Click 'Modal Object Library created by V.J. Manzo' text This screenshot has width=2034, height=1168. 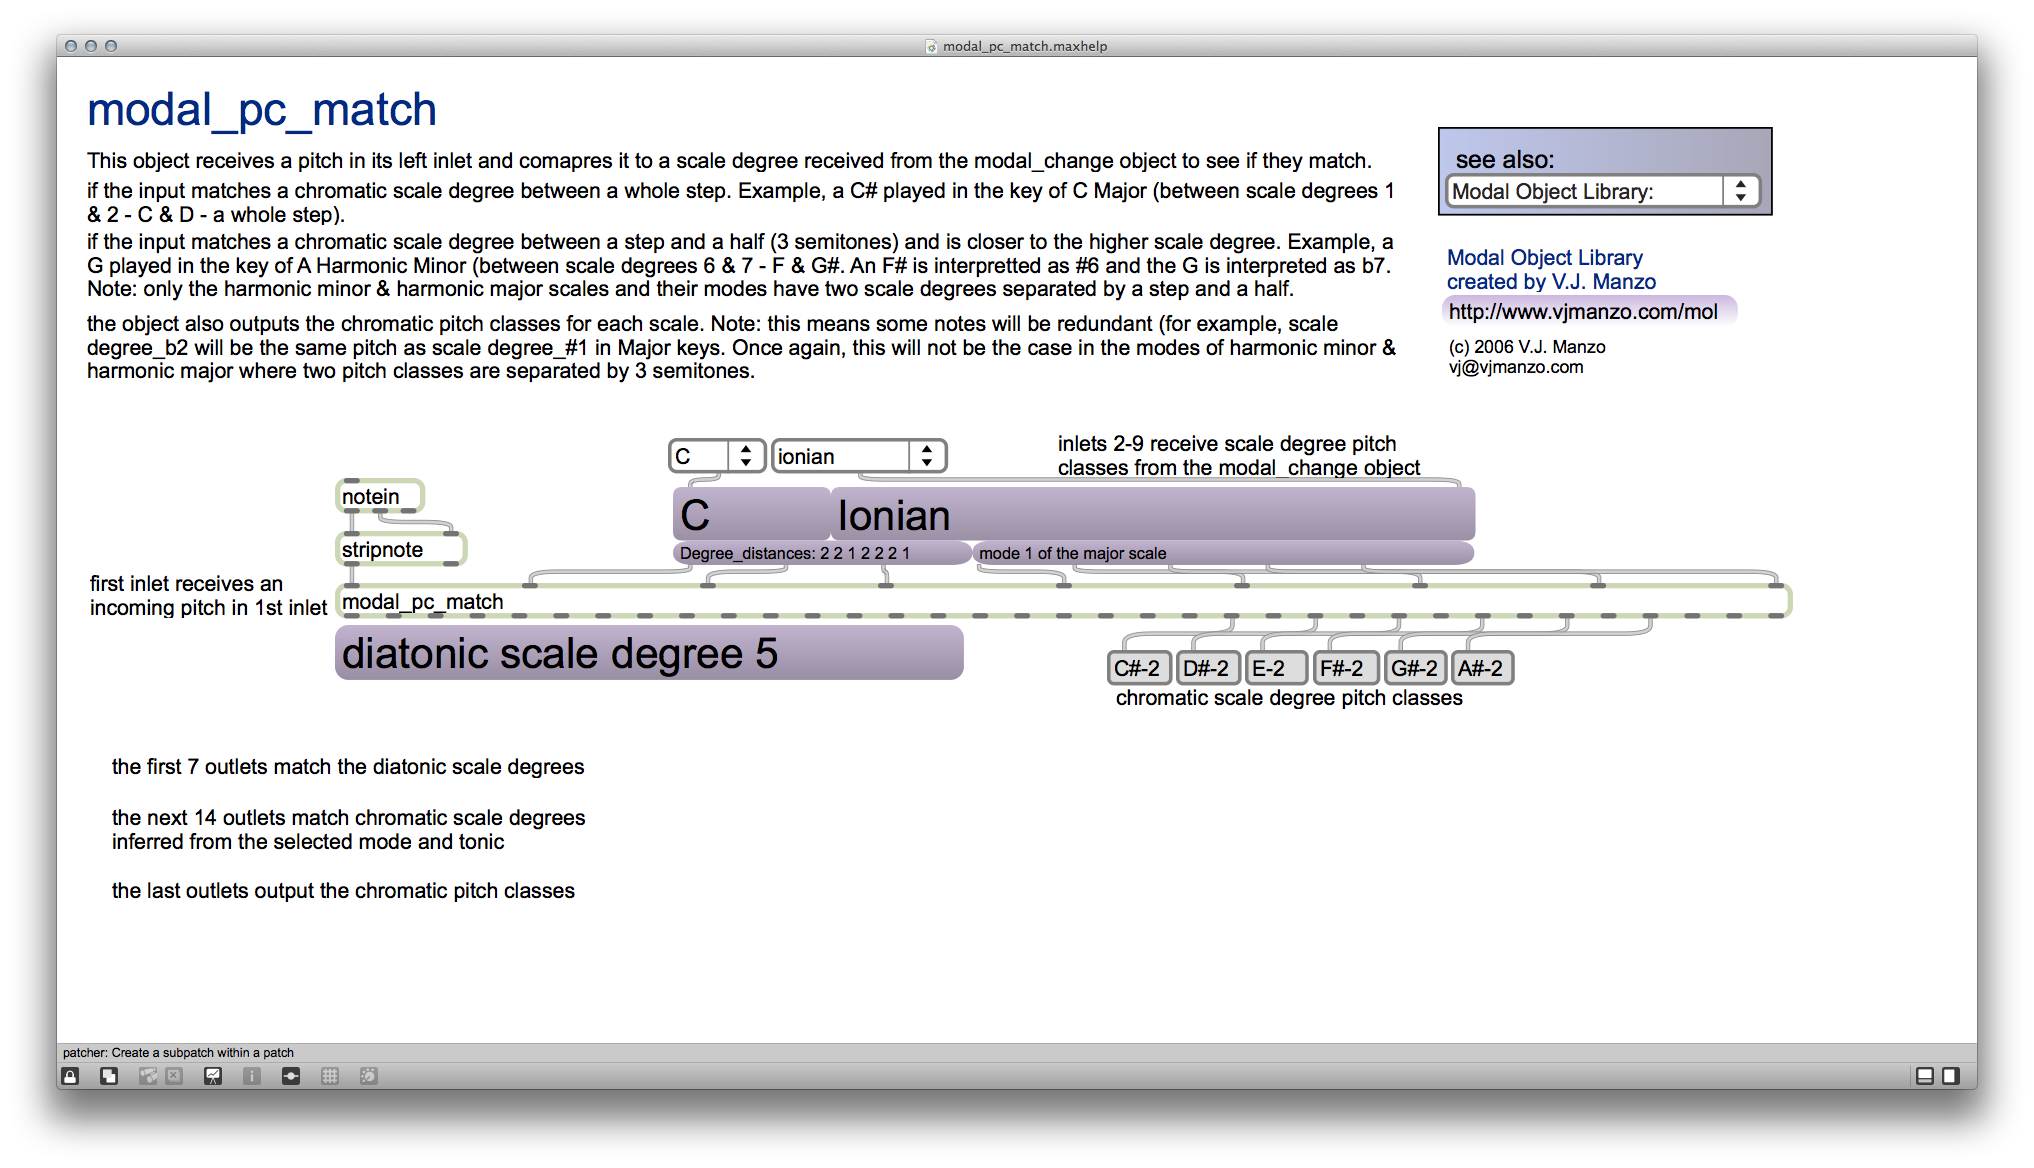pyautogui.click(x=1551, y=270)
